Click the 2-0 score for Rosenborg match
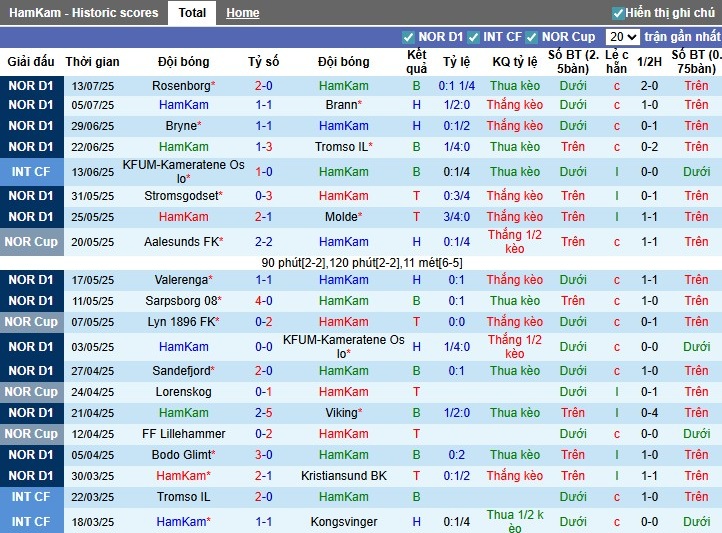722x533 pixels. pos(264,86)
